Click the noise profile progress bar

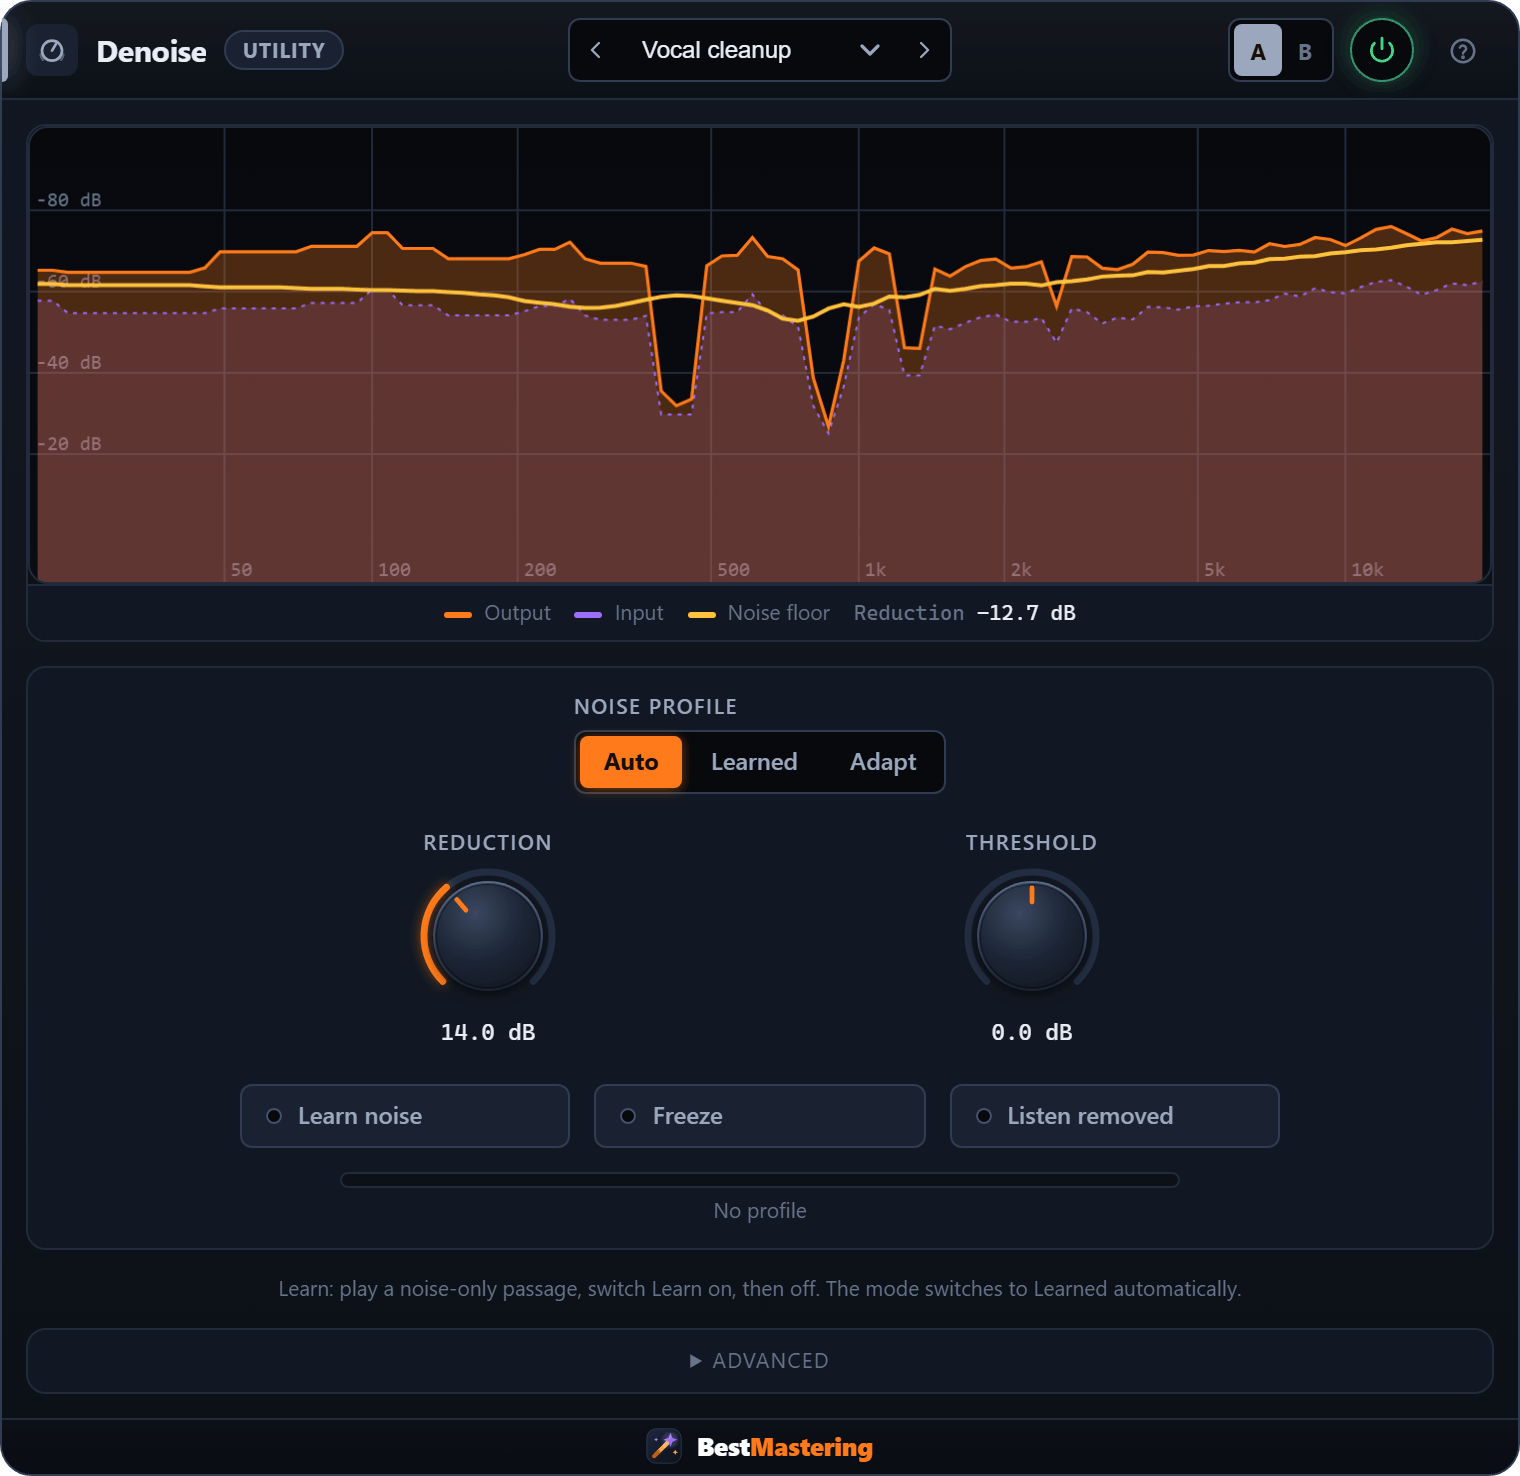pos(760,1180)
